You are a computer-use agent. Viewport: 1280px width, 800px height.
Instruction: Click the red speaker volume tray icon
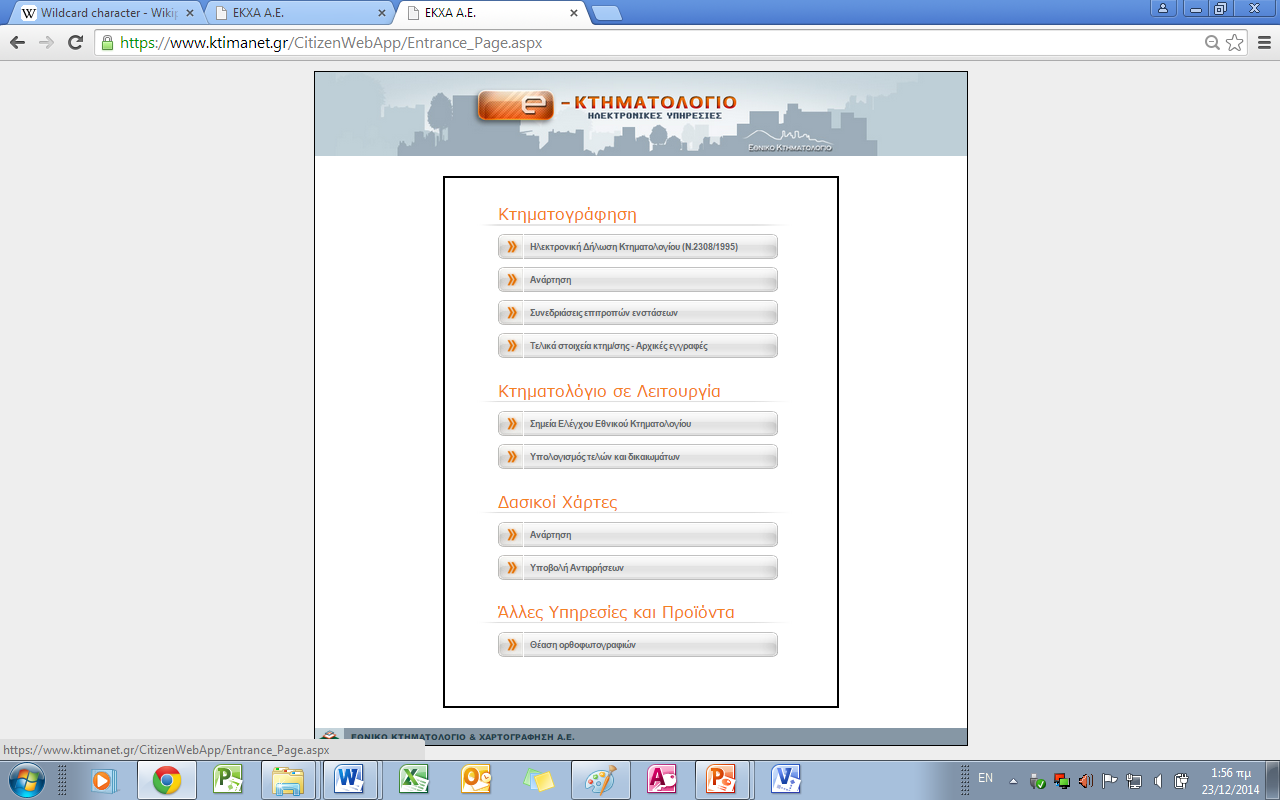click(x=1086, y=781)
